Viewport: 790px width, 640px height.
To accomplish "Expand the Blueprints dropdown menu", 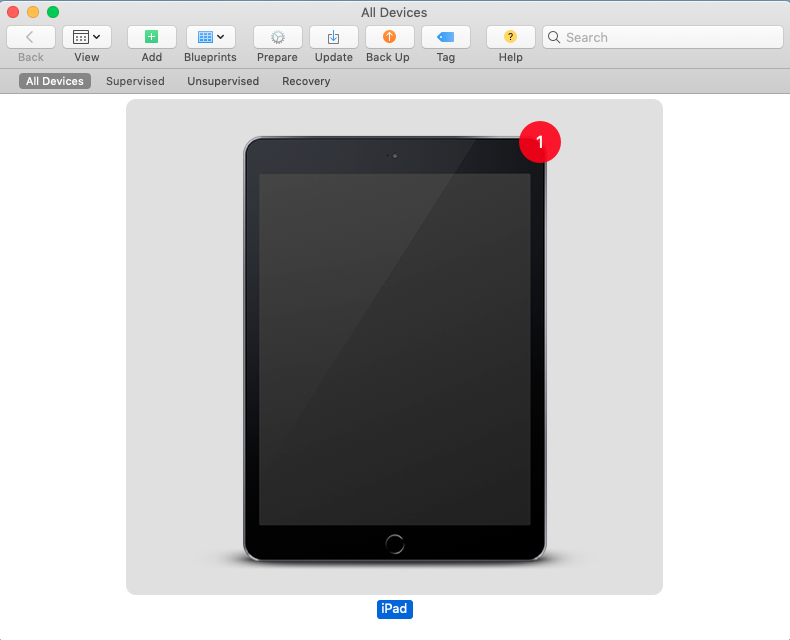I will 211,37.
